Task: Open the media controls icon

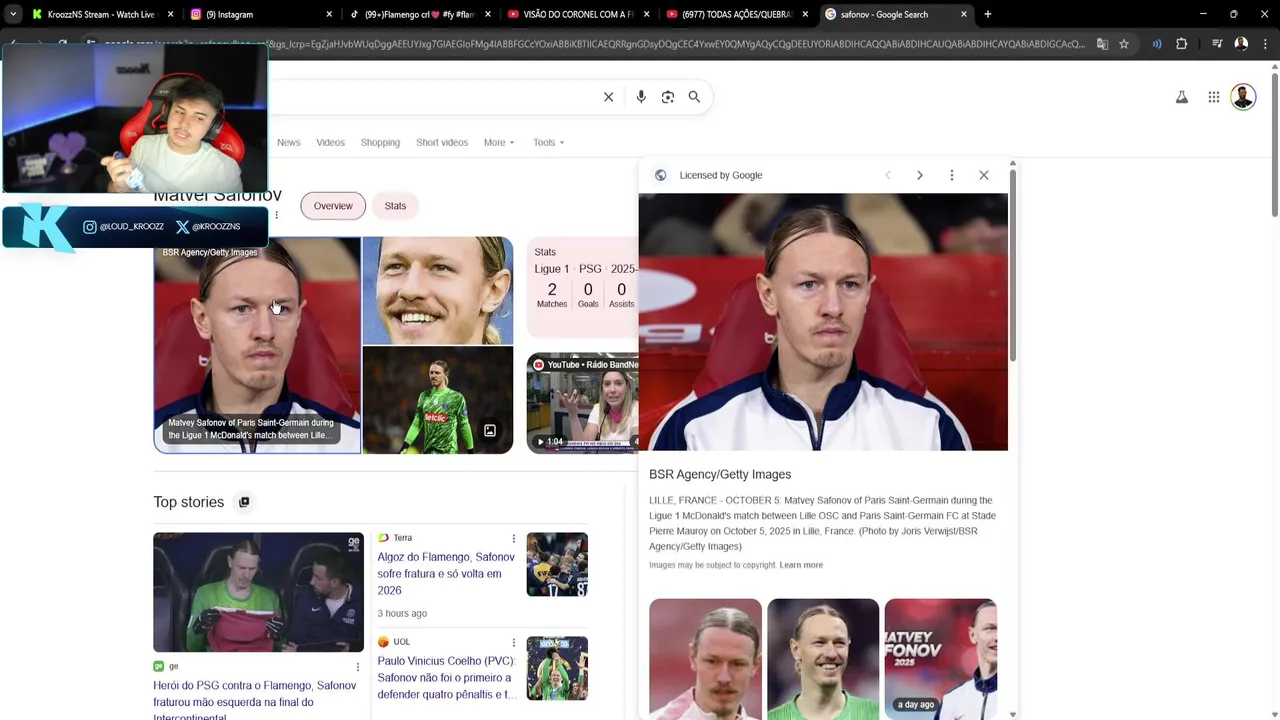Action: (x=1217, y=44)
